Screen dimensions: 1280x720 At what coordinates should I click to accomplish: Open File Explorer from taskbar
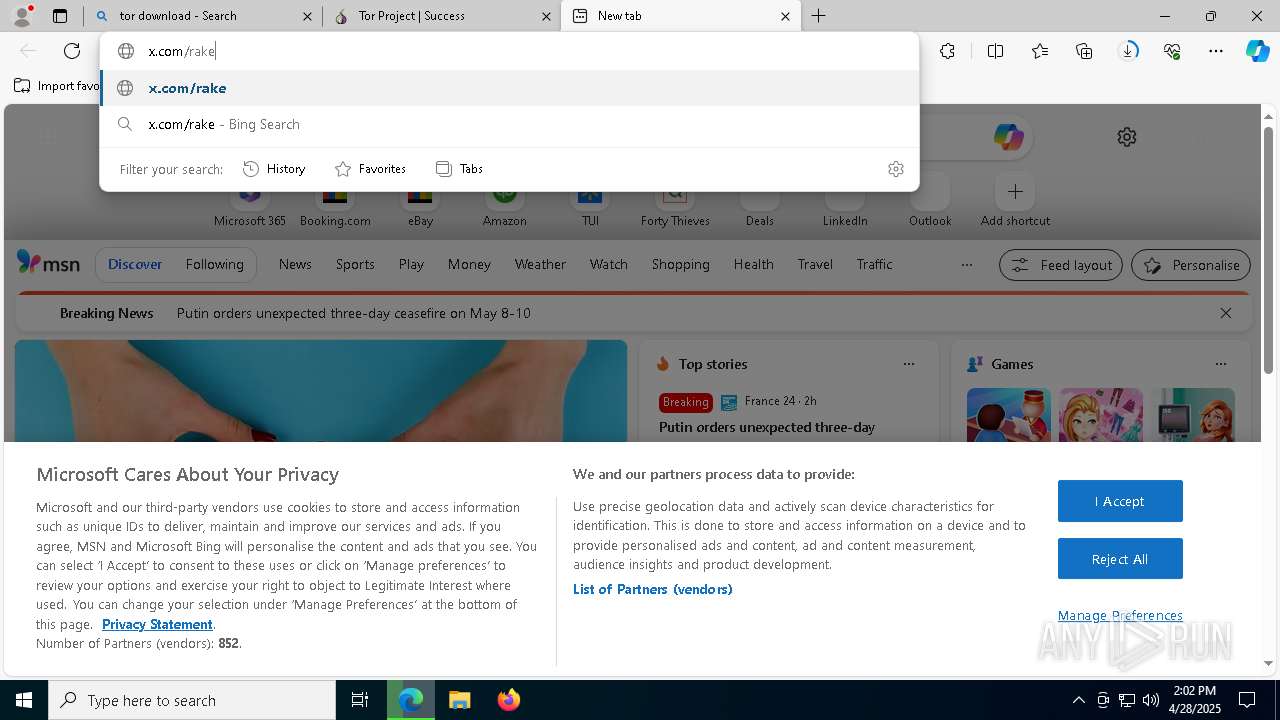pos(459,700)
